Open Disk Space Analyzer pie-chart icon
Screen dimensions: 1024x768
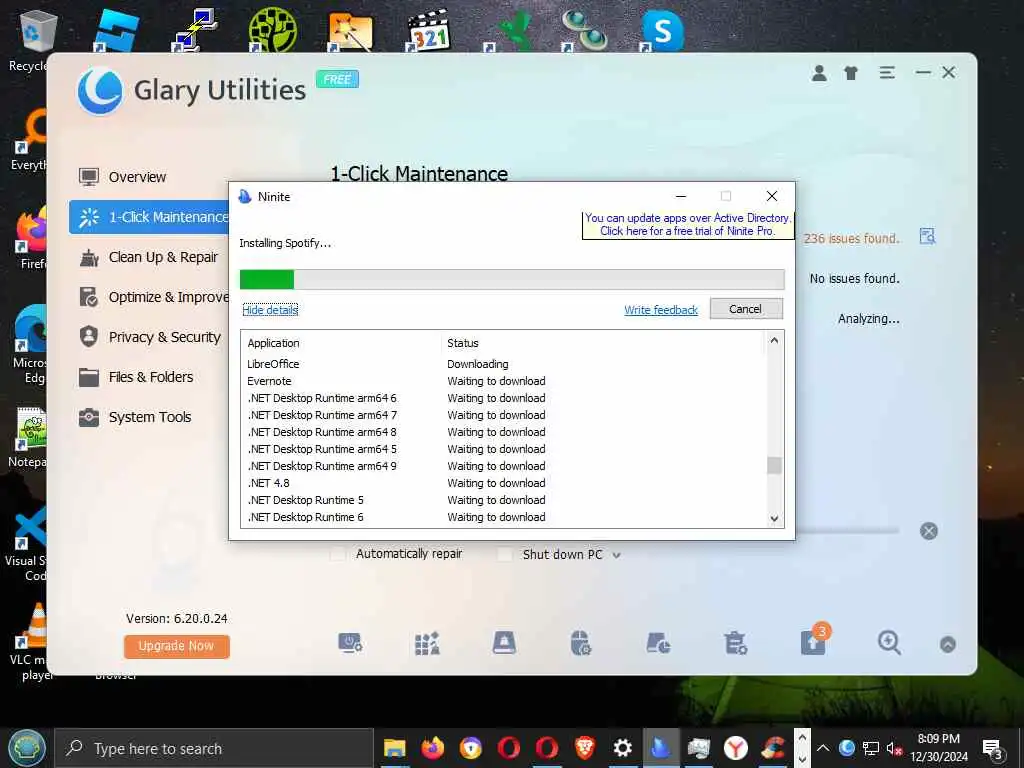pos(658,643)
